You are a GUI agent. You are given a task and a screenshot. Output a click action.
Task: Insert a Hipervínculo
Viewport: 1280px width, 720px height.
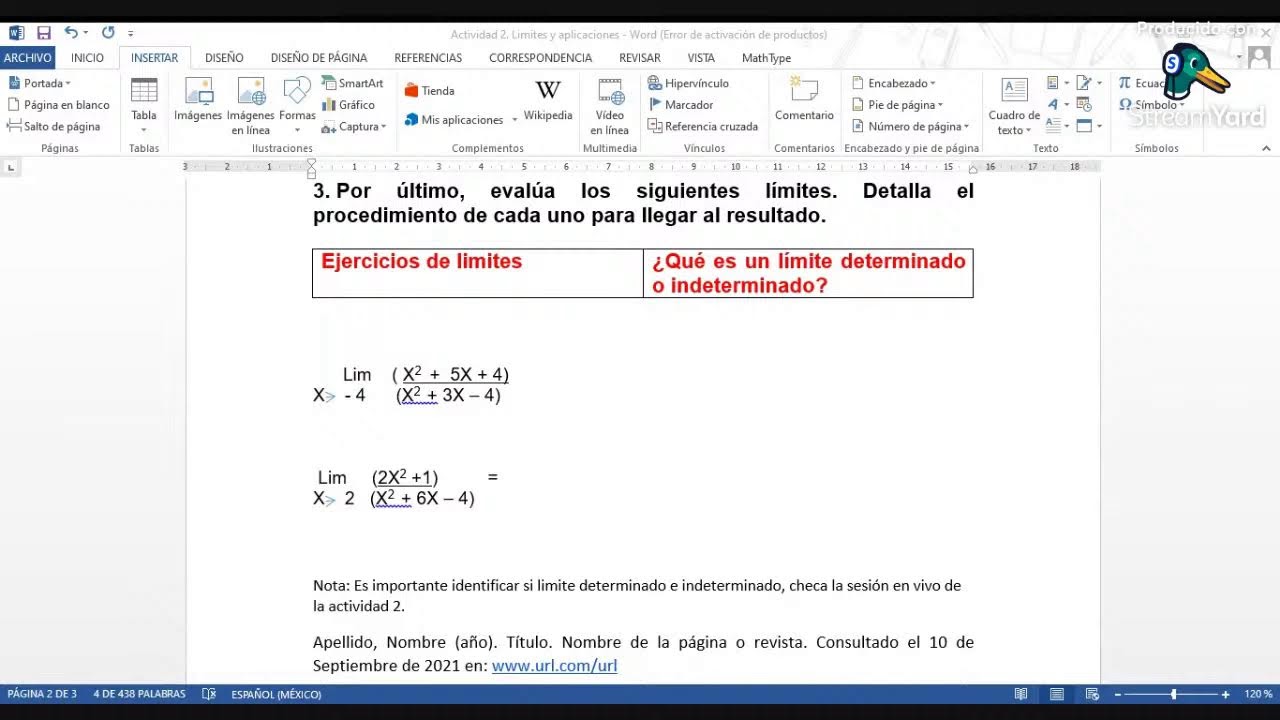pos(689,83)
